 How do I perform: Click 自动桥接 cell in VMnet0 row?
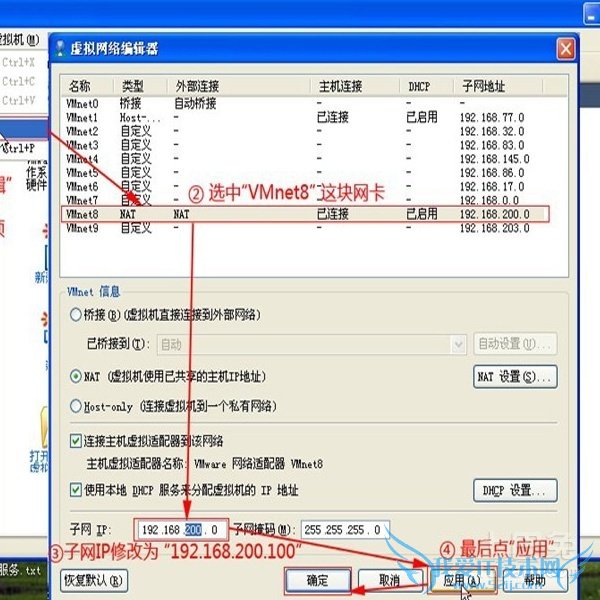(x=195, y=103)
